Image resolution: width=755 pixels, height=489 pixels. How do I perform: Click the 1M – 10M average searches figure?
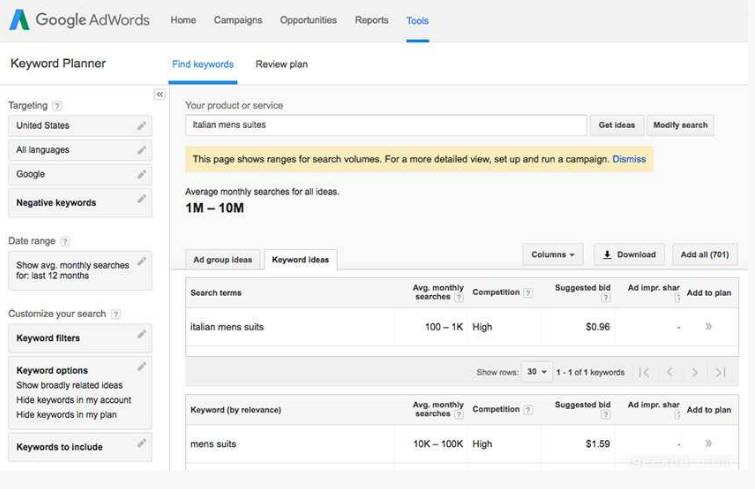tap(214, 208)
